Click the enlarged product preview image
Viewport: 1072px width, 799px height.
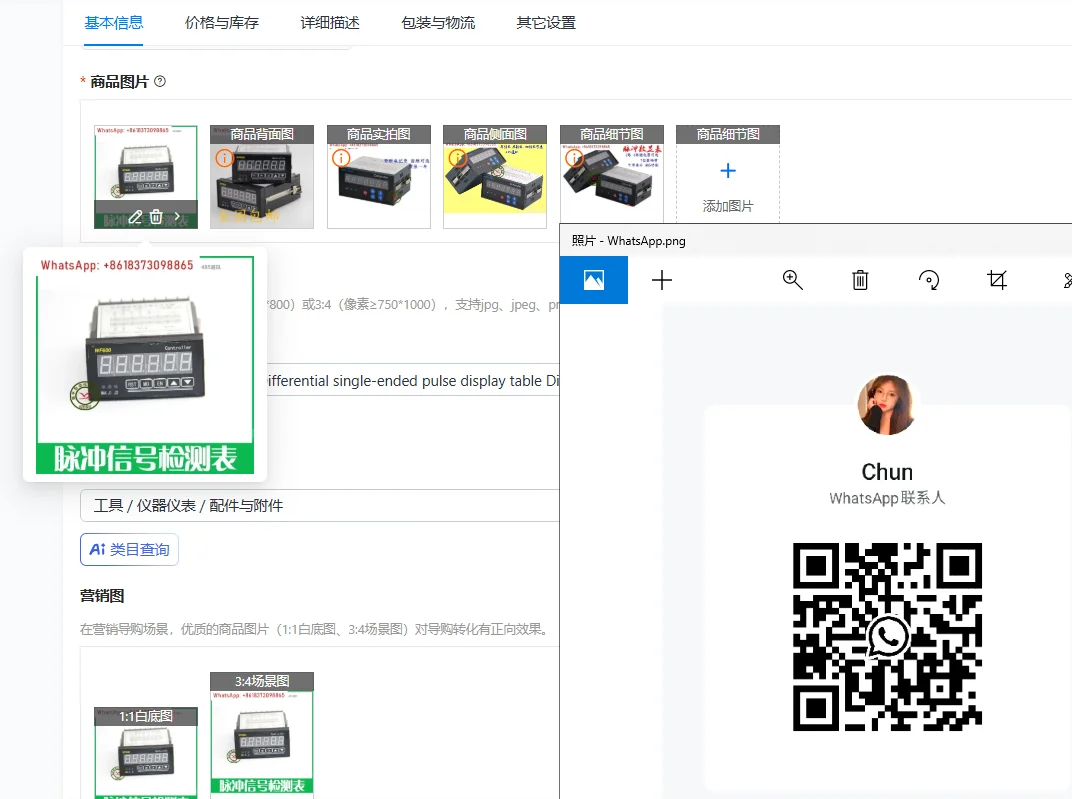[x=145, y=365]
